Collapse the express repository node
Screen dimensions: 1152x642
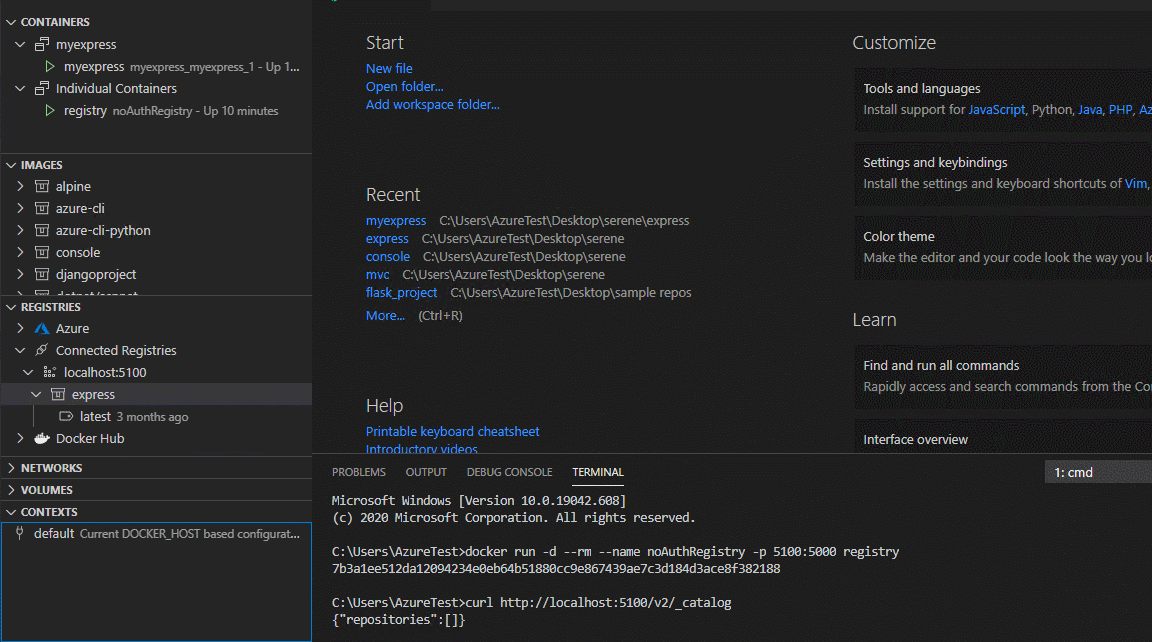(36, 394)
